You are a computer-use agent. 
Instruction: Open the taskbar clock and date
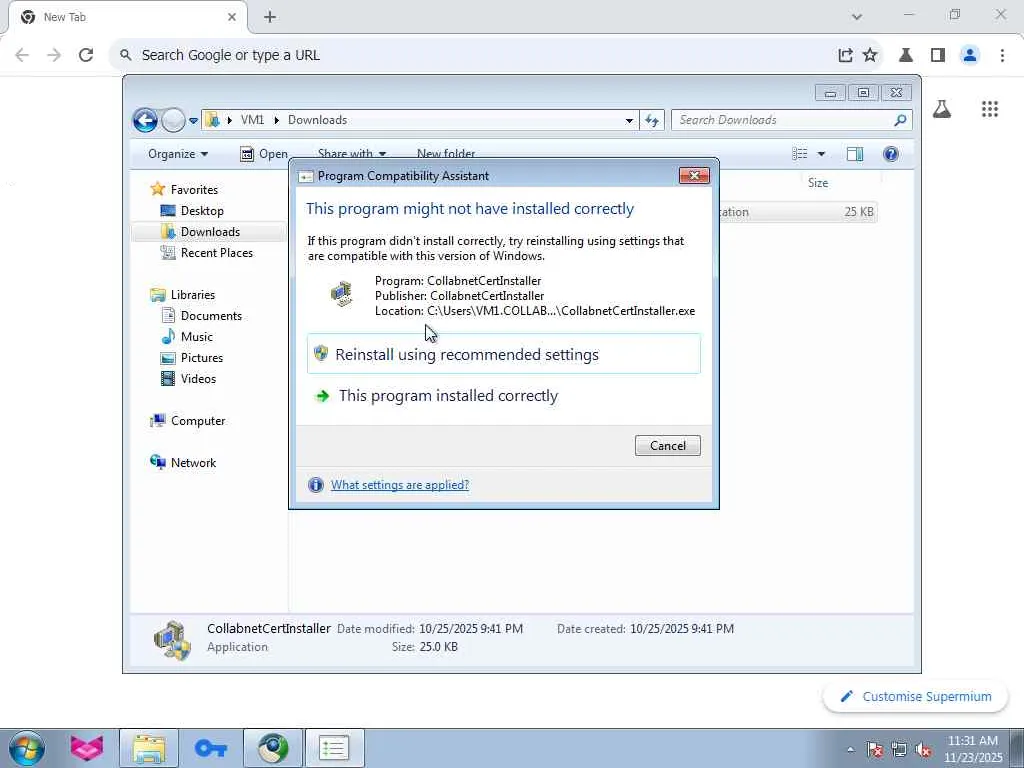[973, 749]
